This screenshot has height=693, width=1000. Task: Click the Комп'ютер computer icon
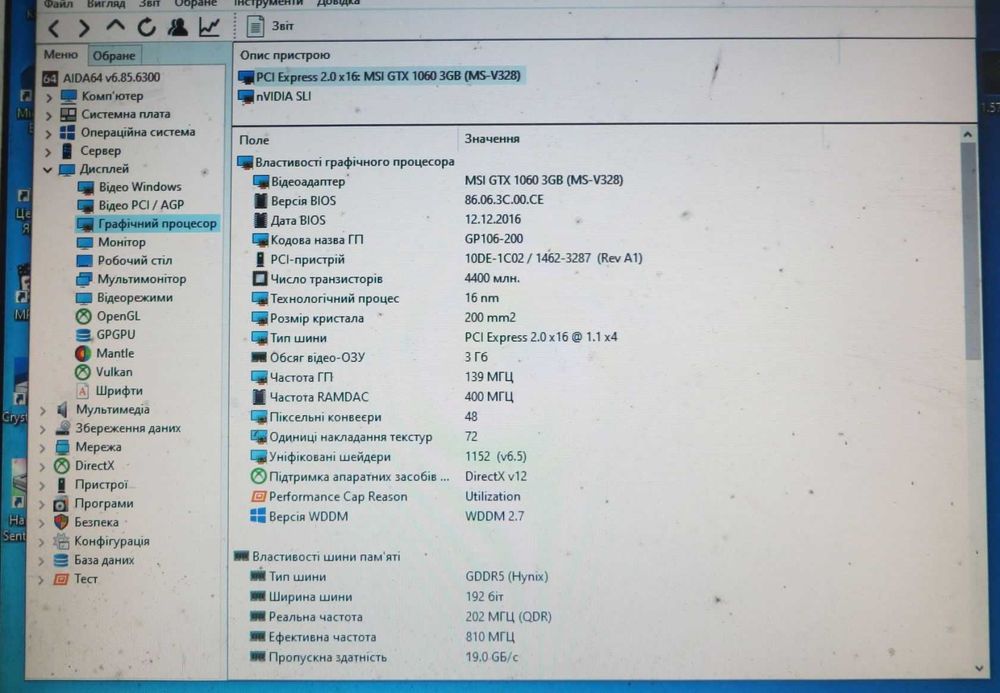coord(68,97)
